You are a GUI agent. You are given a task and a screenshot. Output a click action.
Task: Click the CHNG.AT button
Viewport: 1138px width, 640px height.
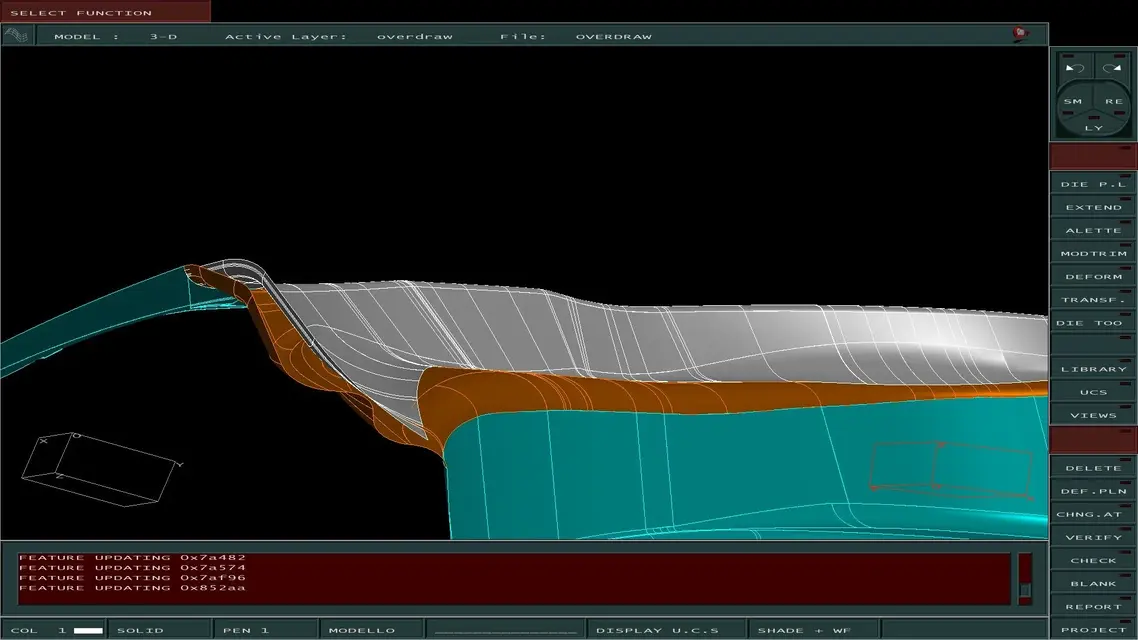click(x=1093, y=514)
